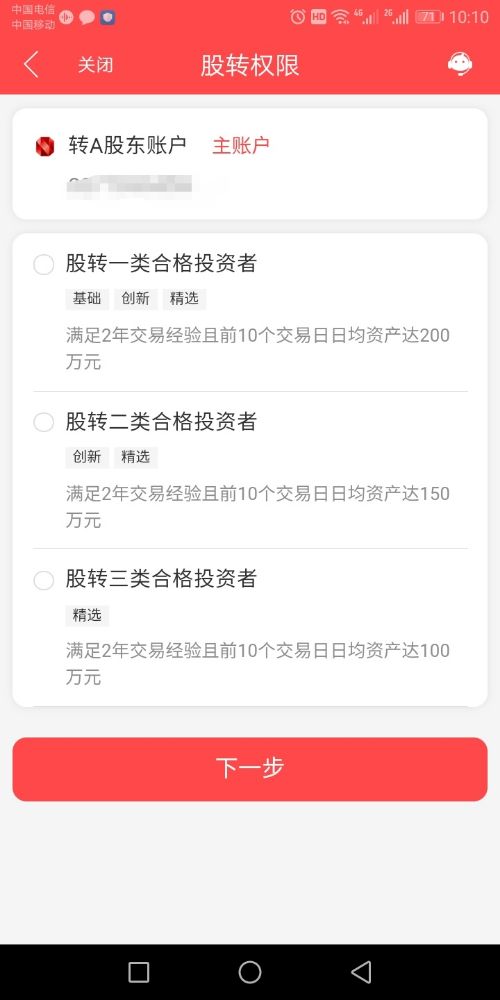The height and width of the screenshot is (1000, 500).
Task: Tap 创新 tag under second investor type
Action: coord(87,457)
